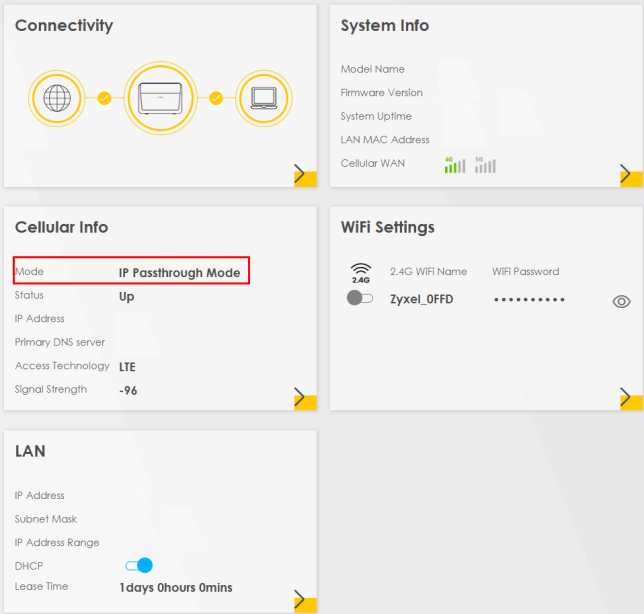
Task: Click the 2.4G WiFi signal icon
Action: [360, 273]
